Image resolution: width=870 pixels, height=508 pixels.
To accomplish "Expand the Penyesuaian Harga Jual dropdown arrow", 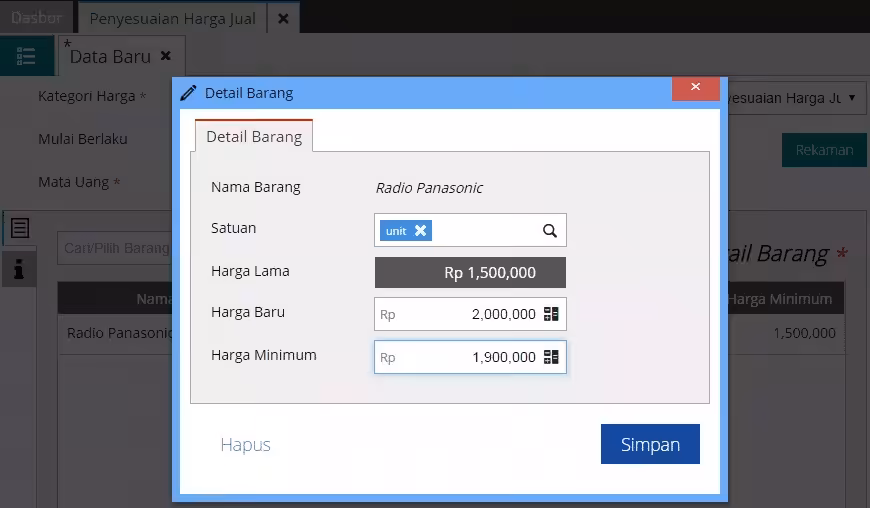I will click(x=852, y=98).
